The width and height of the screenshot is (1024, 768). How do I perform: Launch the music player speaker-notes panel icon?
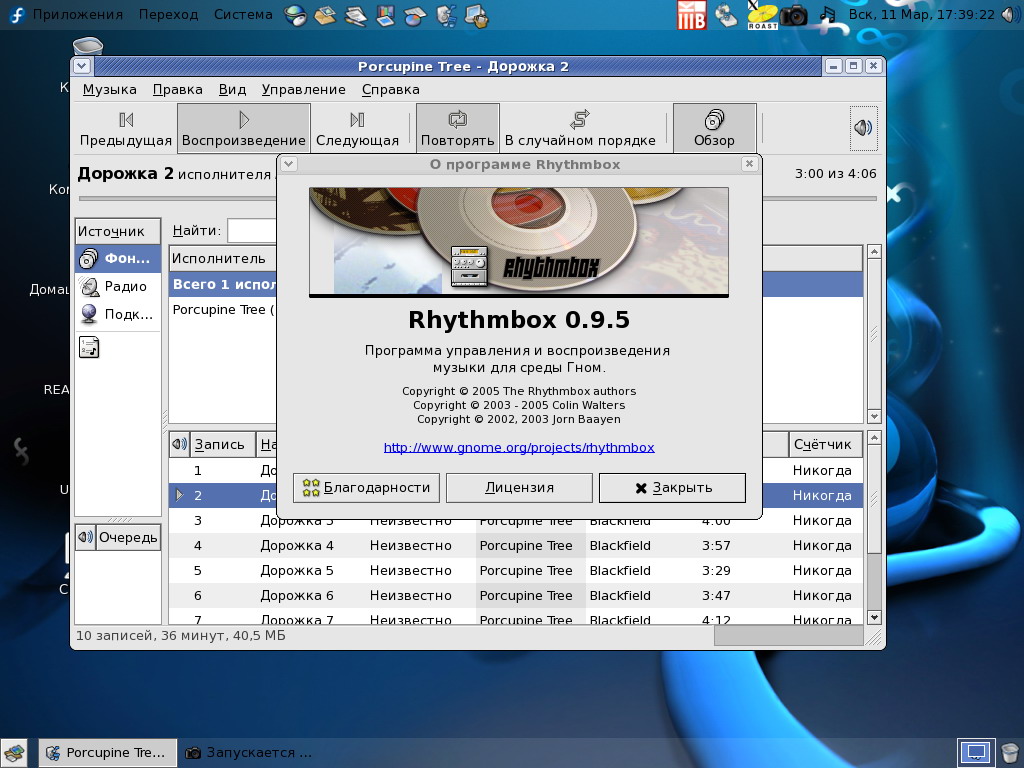pos(447,15)
